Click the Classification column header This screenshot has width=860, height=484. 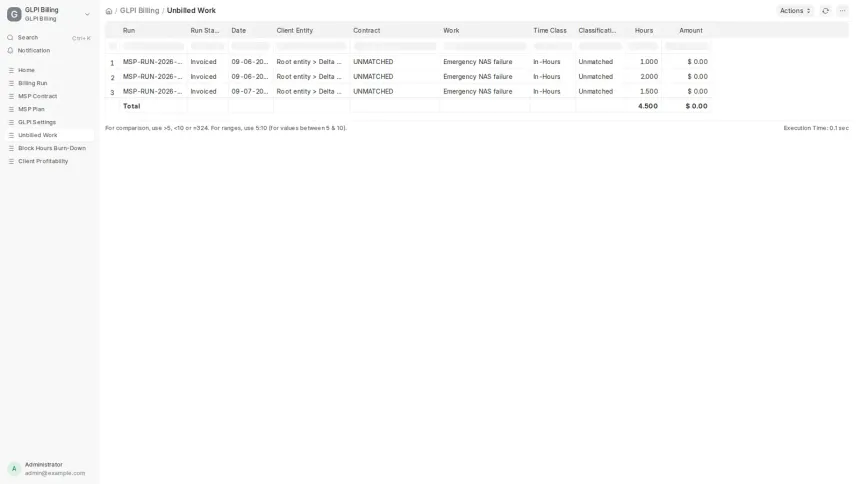tap(601, 31)
